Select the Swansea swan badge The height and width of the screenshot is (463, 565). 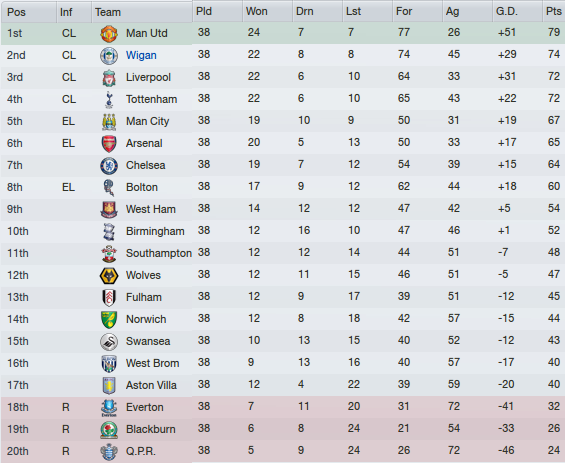(x=108, y=342)
